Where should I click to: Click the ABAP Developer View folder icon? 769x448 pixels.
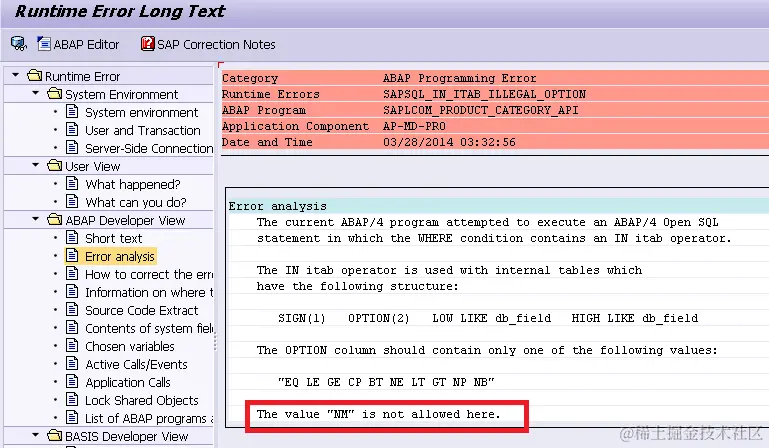click(x=54, y=219)
